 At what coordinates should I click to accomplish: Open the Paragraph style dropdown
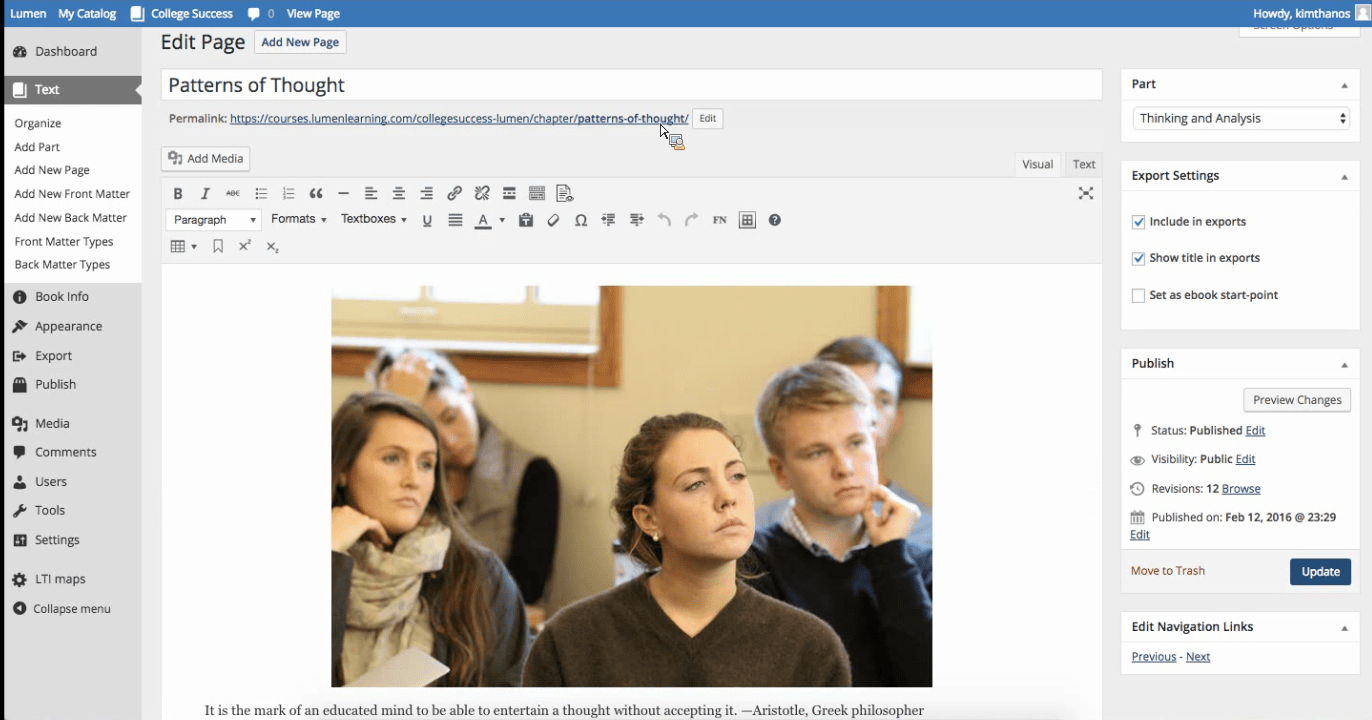point(214,220)
